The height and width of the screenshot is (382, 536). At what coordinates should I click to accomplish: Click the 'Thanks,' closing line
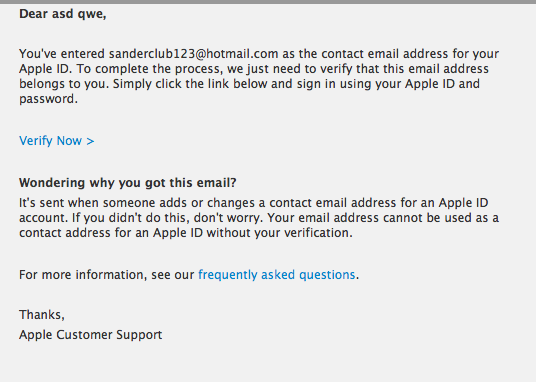(x=42, y=315)
